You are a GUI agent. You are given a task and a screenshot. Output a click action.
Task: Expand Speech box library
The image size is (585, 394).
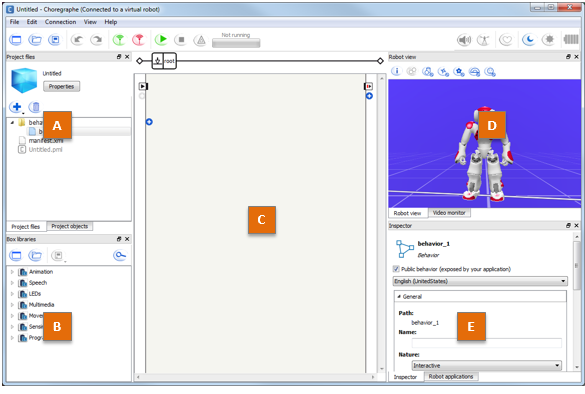click(12, 283)
